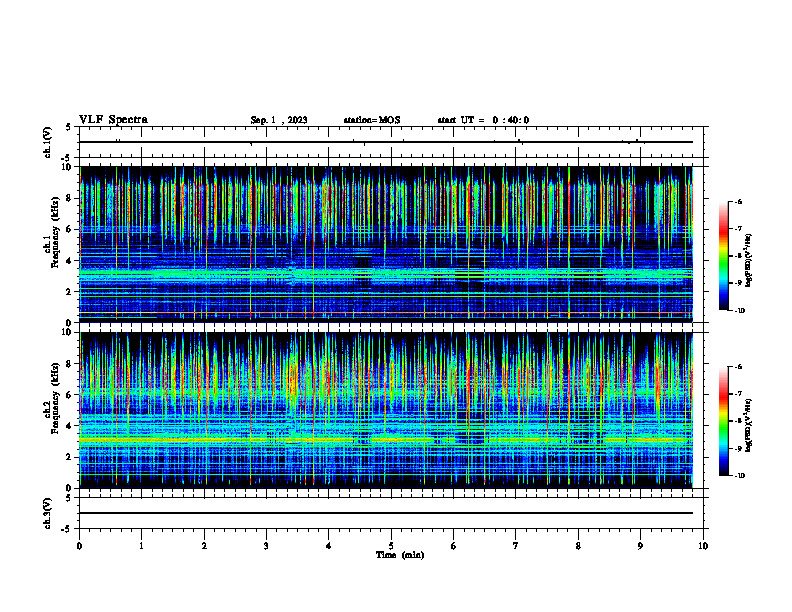Click time axis tick label "2"
The width and height of the screenshot is (792, 612).
coord(204,546)
